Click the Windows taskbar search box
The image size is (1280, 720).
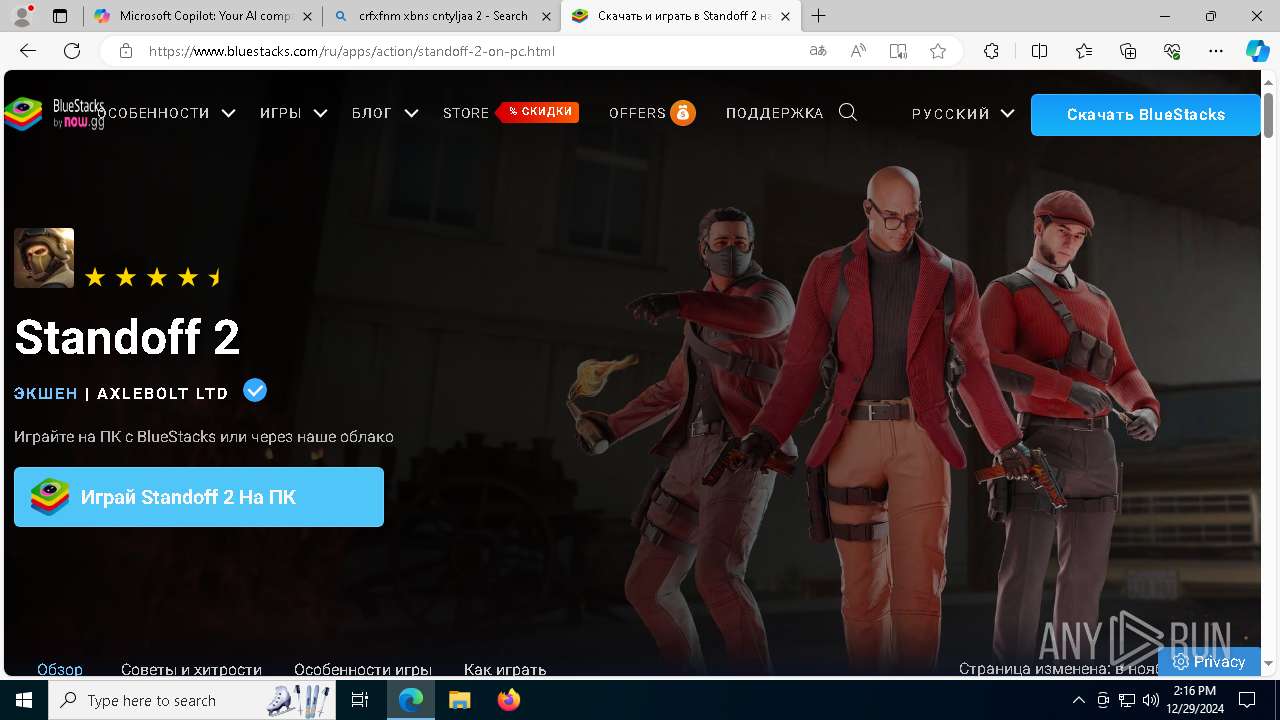[x=192, y=700]
